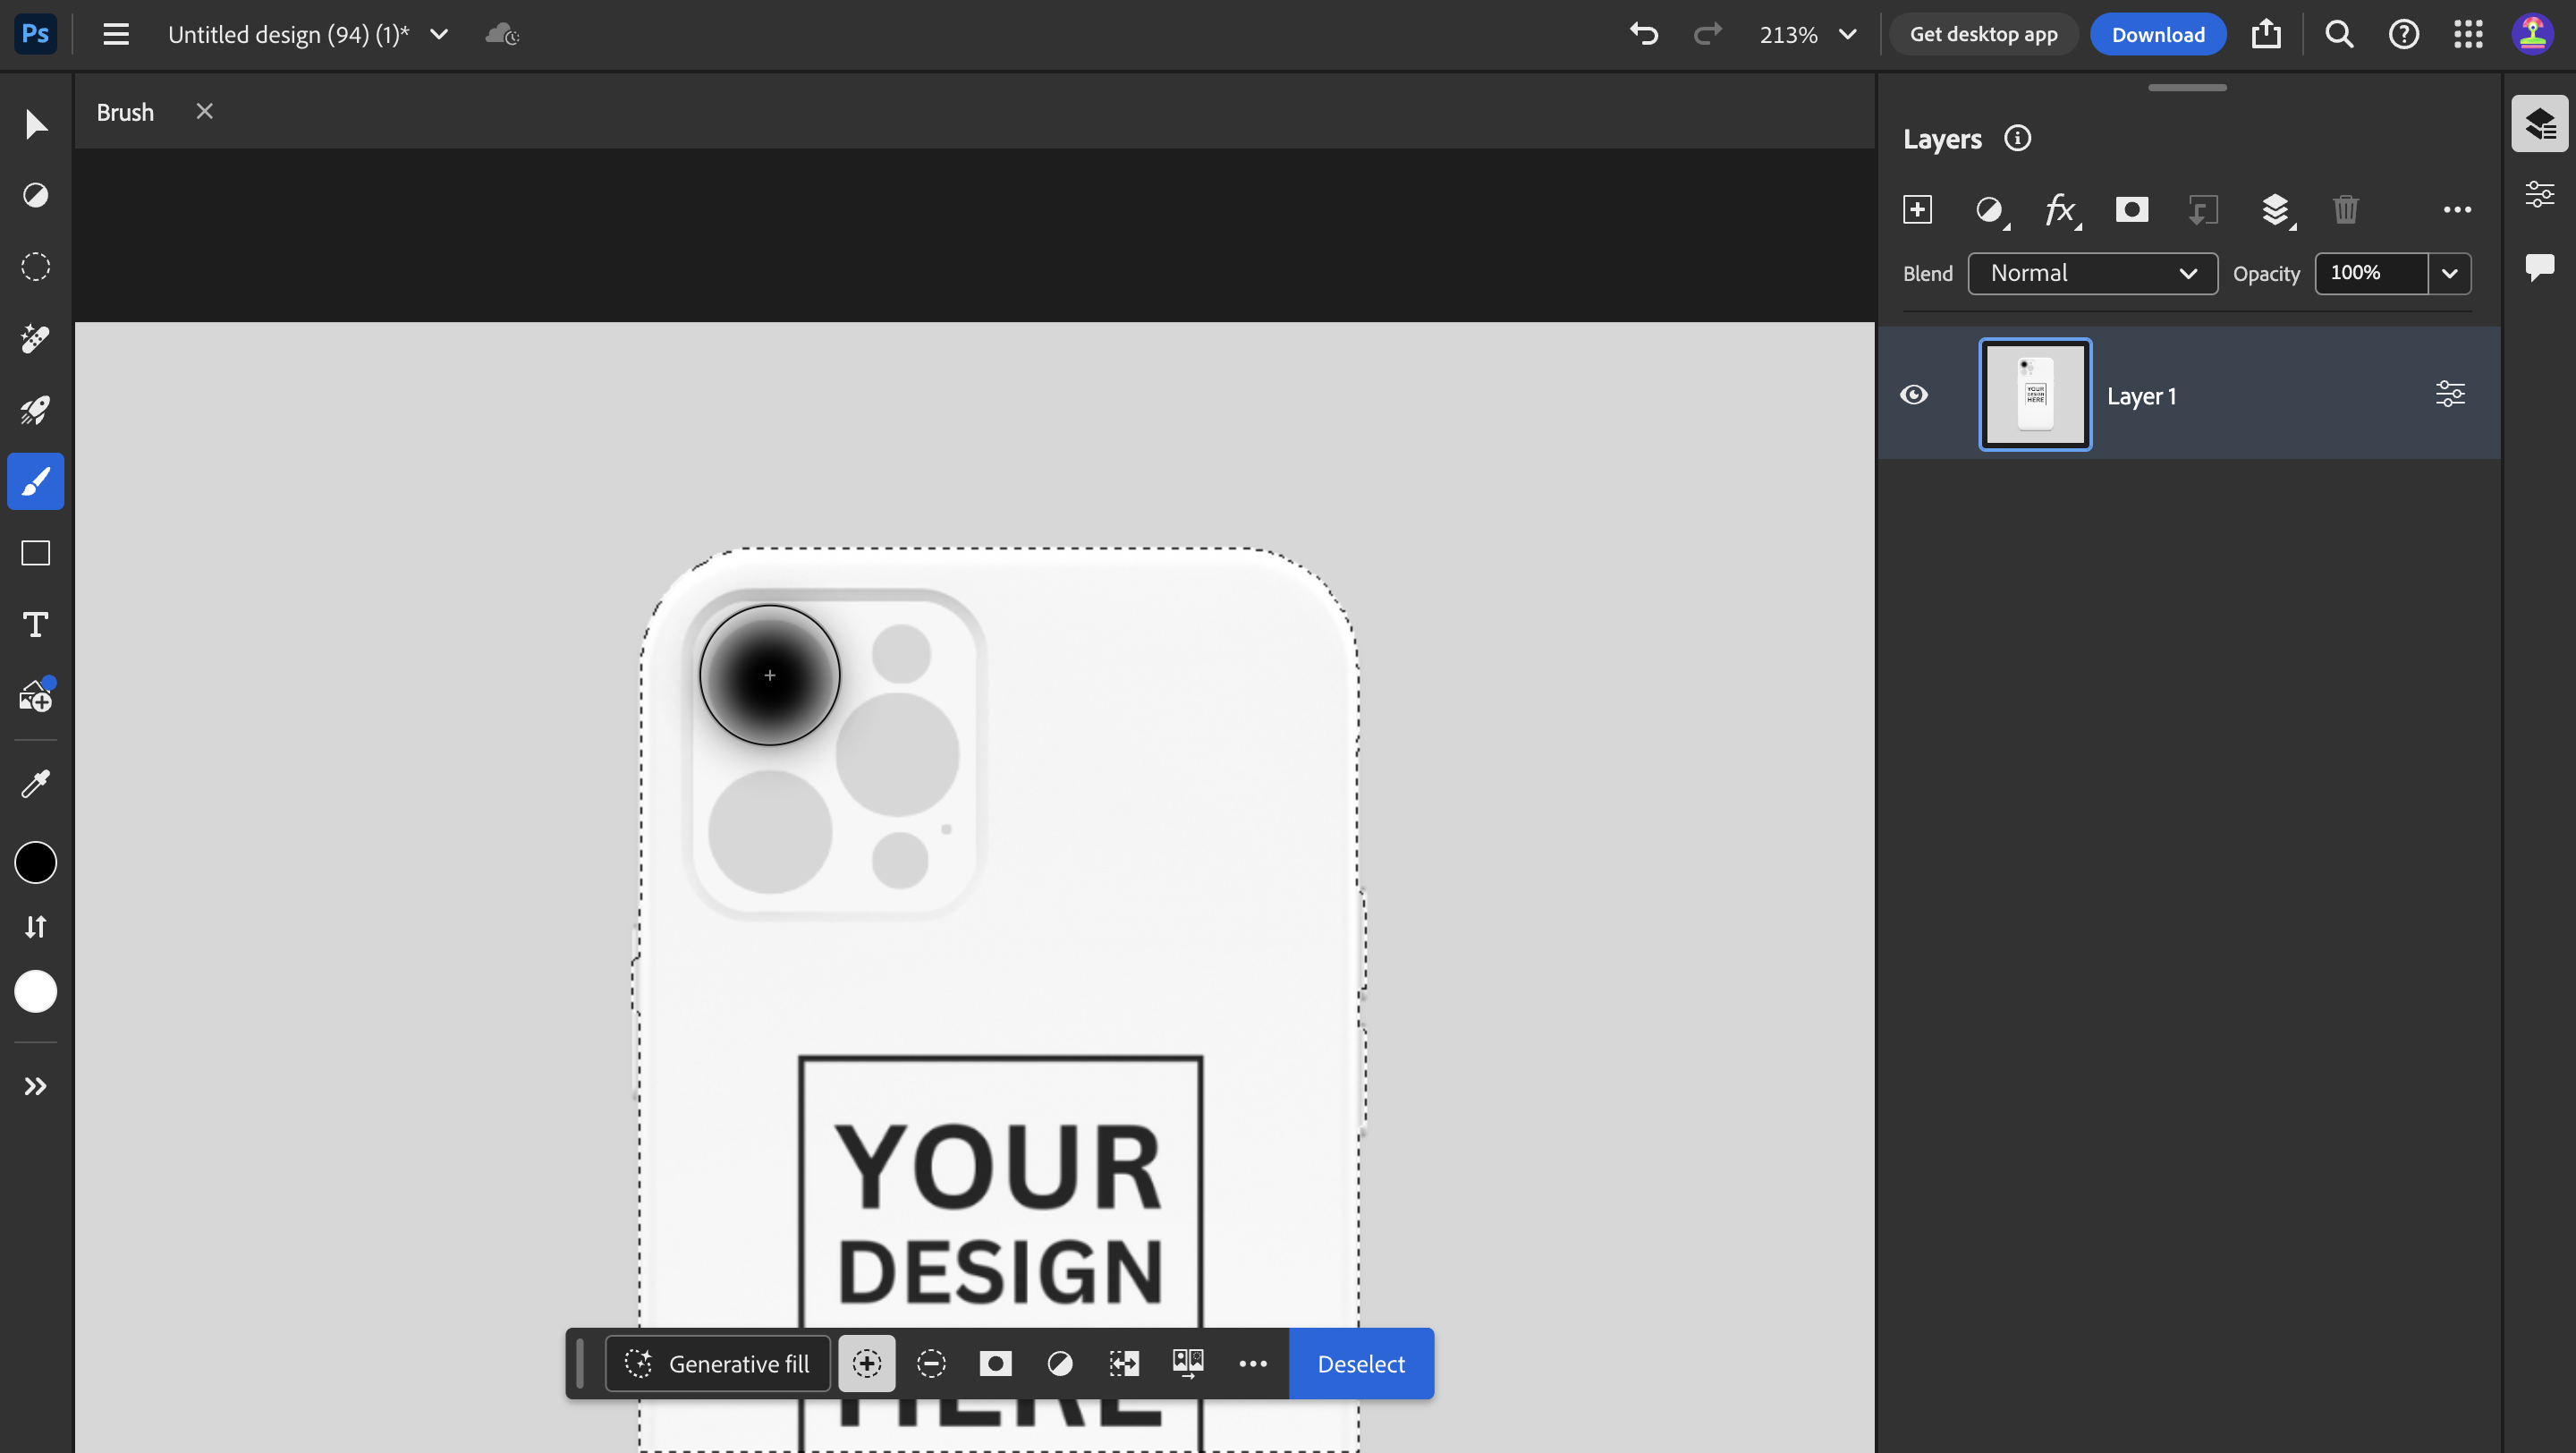Open layer effects fx menu
2576x1453 pixels.
pyautogui.click(x=2061, y=210)
